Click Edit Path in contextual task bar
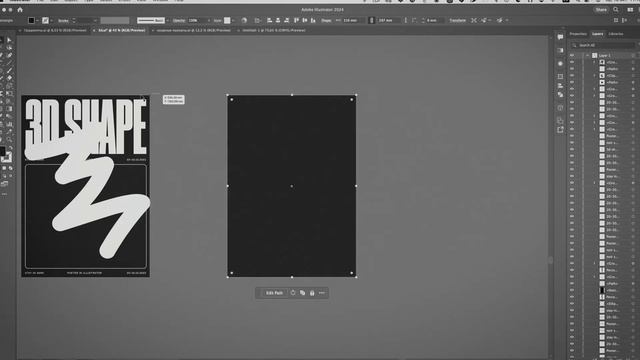The image size is (640, 360). coord(274,293)
